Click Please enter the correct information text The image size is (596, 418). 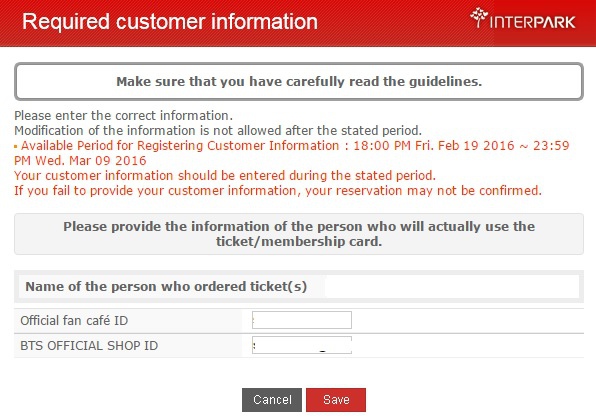(124, 116)
